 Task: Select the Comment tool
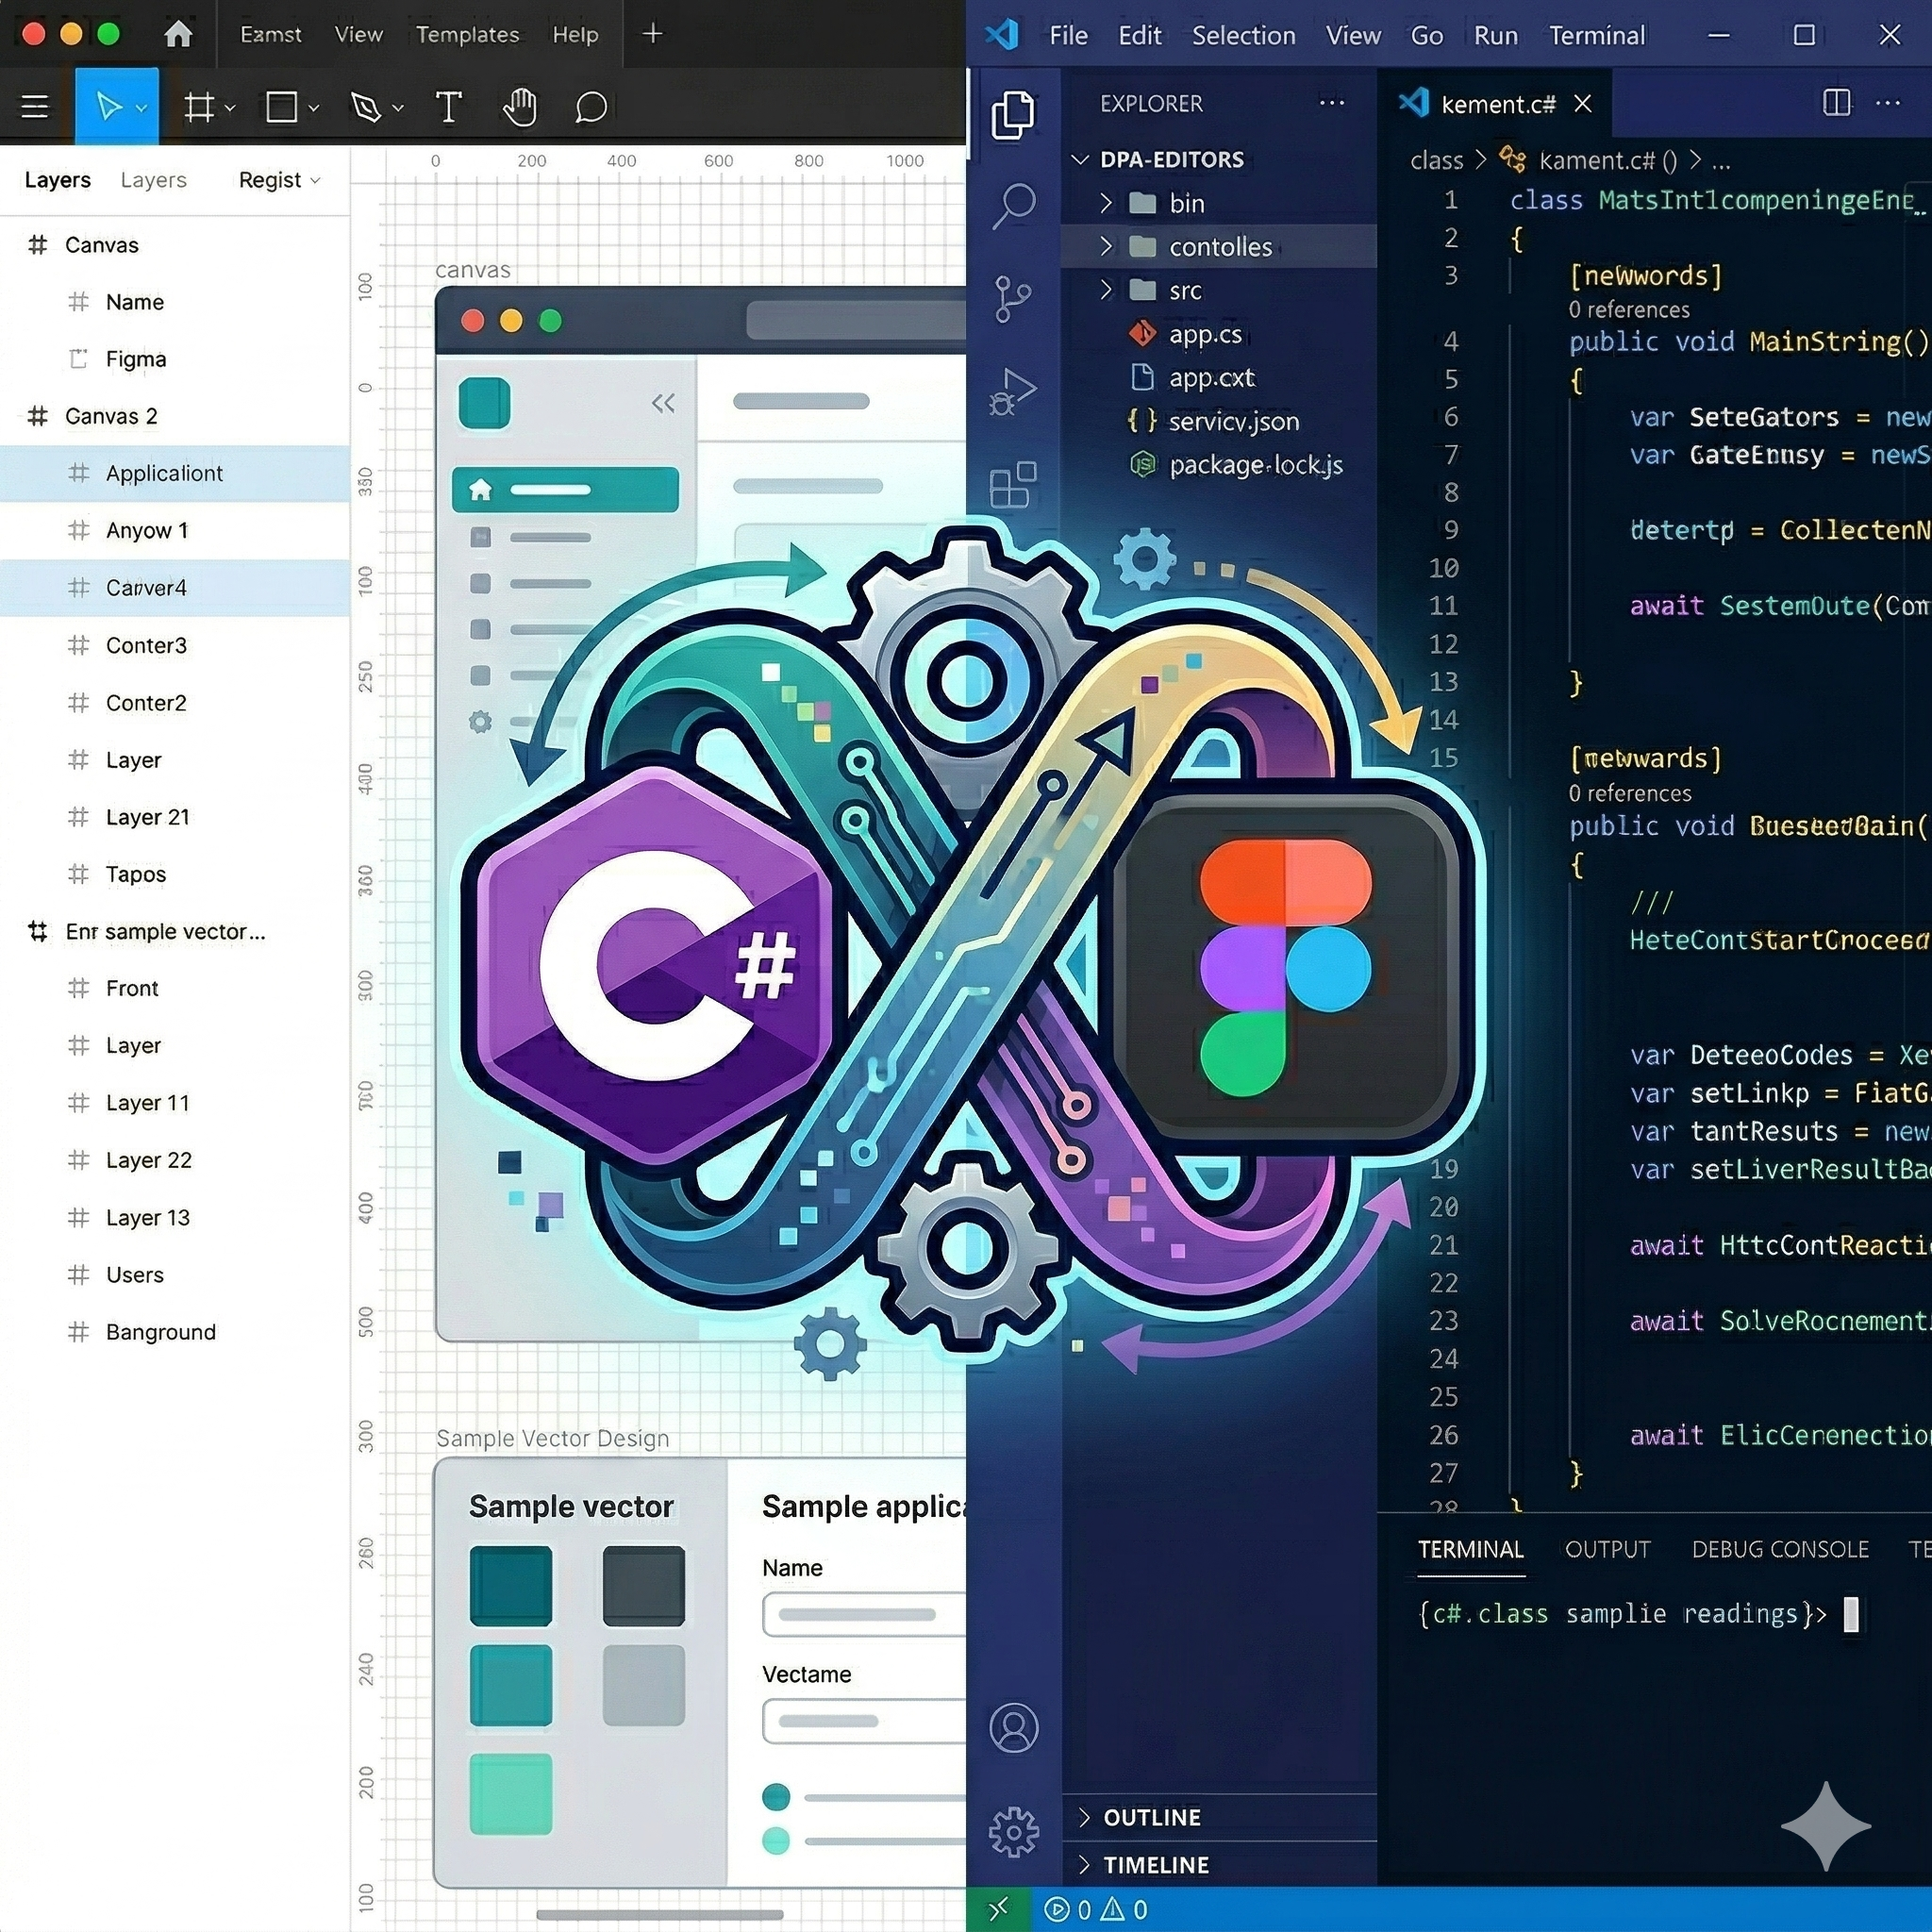click(x=591, y=107)
